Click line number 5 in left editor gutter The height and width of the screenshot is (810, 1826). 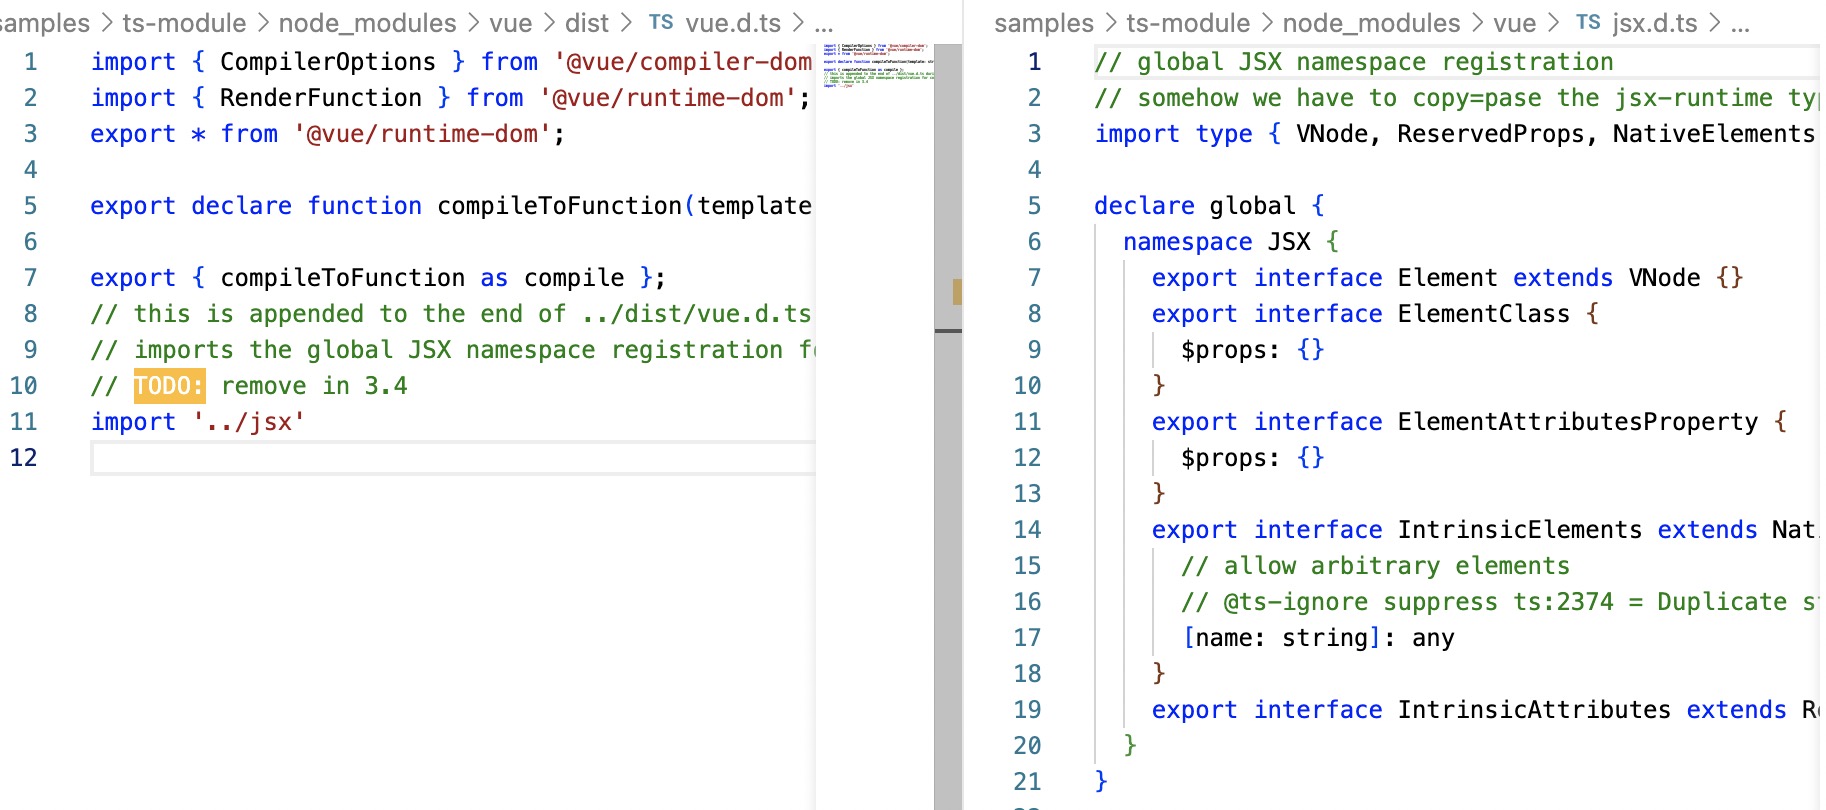[30, 206]
